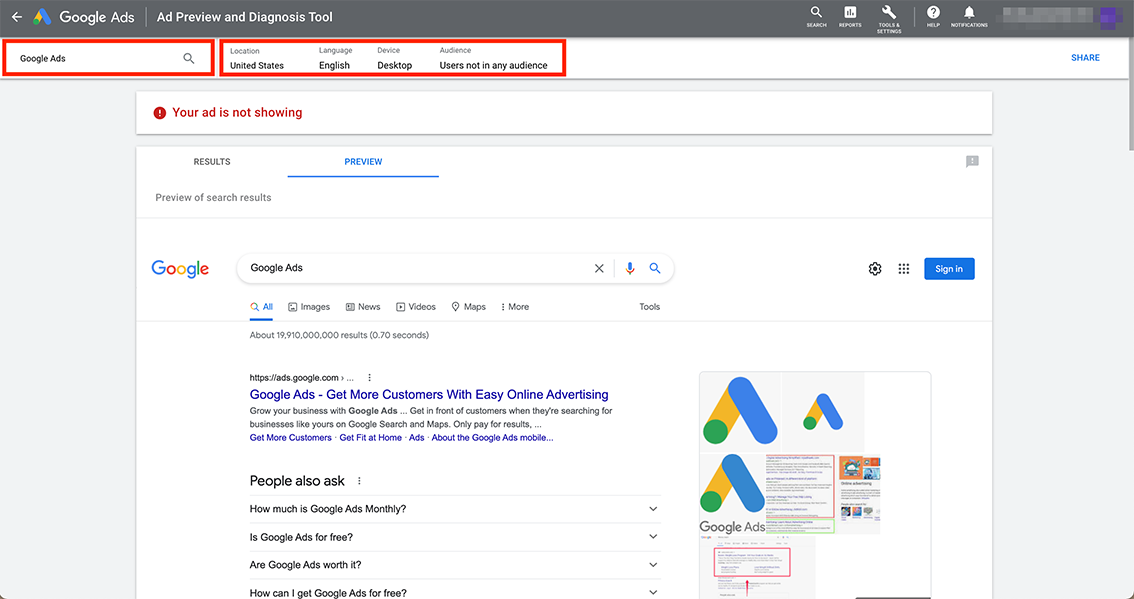Send feedback using the comment icon

coord(972,161)
